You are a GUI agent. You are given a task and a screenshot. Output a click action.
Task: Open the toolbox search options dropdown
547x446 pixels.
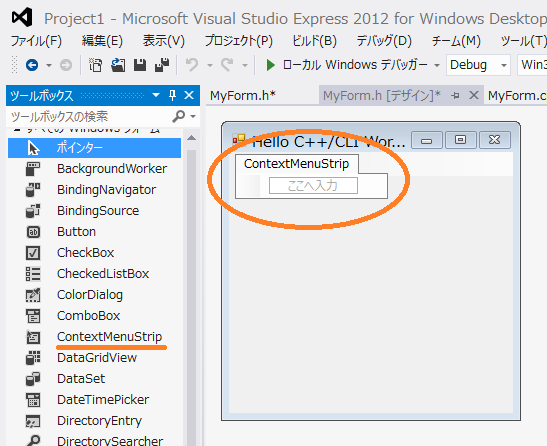193,117
